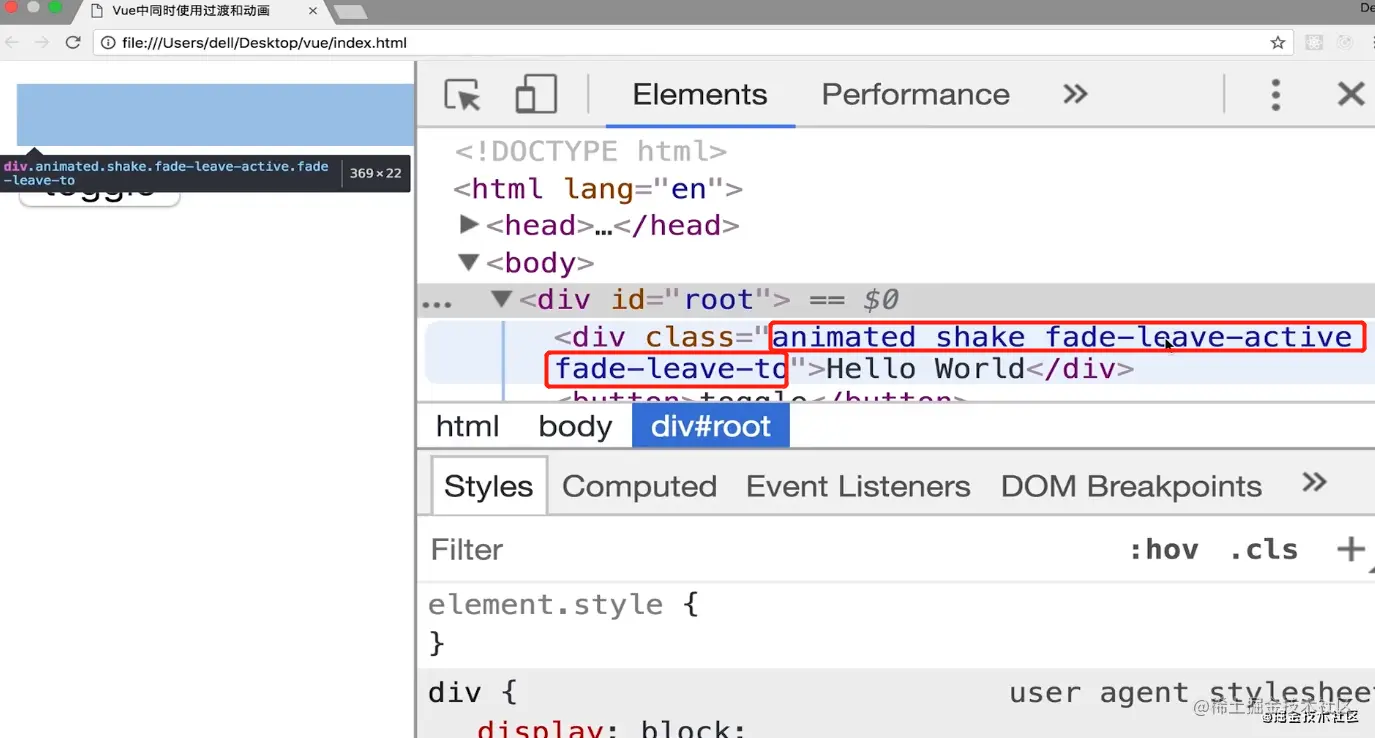Close the DevTools panel
This screenshot has height=738, width=1375.
point(1351,94)
